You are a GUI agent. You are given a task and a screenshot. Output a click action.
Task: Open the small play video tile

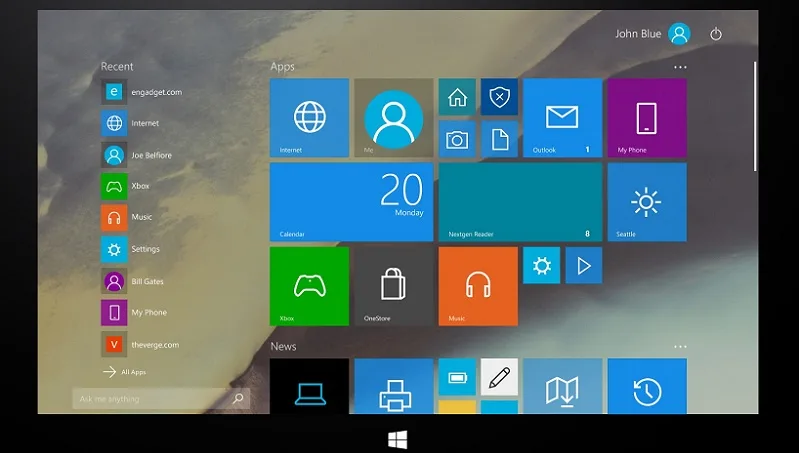584,265
